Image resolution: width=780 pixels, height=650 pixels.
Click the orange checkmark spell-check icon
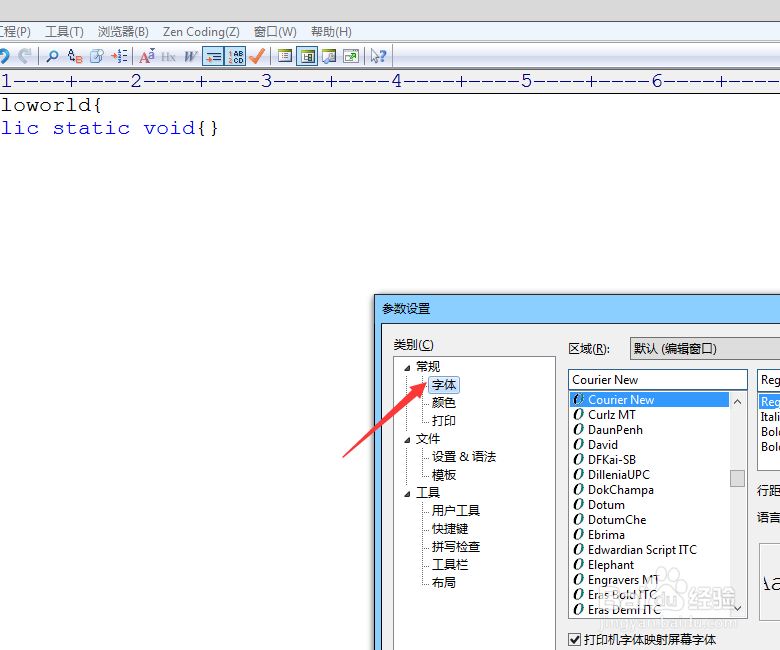point(257,56)
